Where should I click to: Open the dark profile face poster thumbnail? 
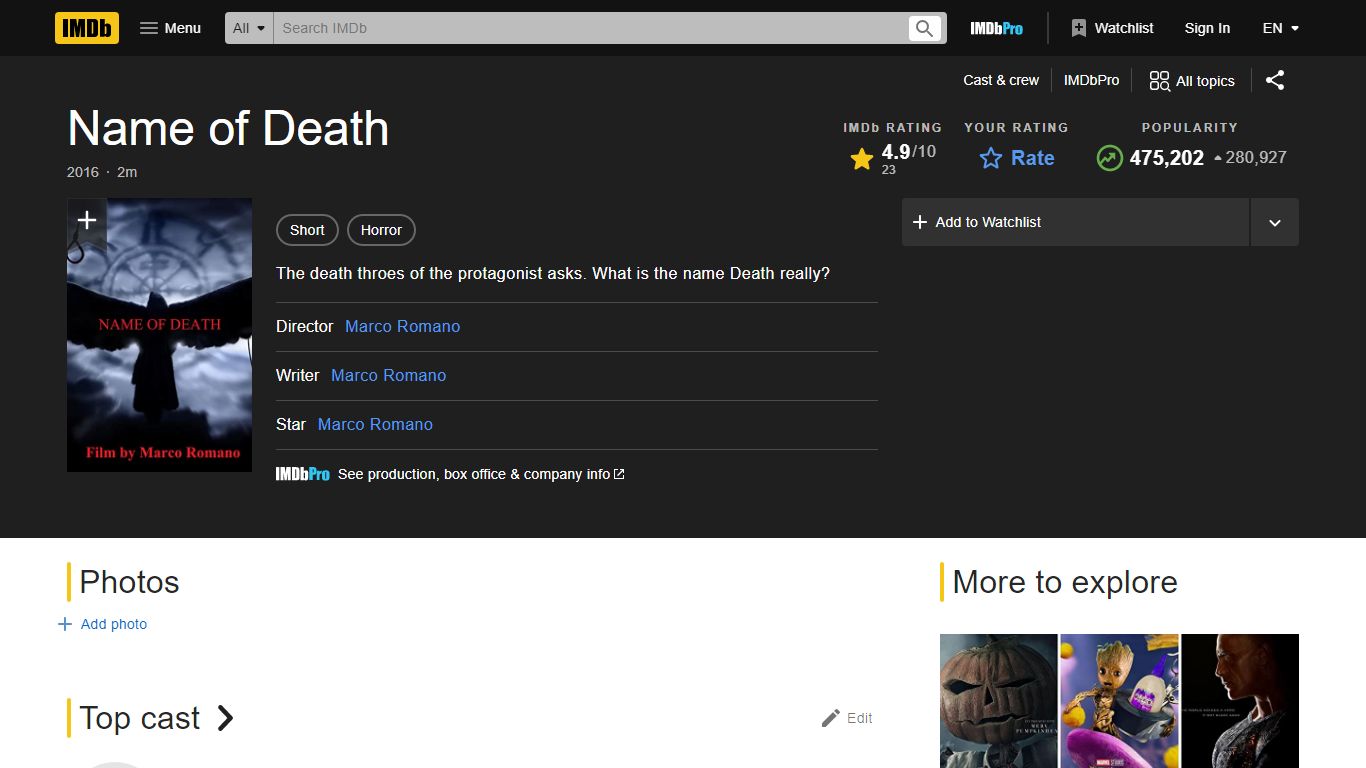click(1240, 701)
